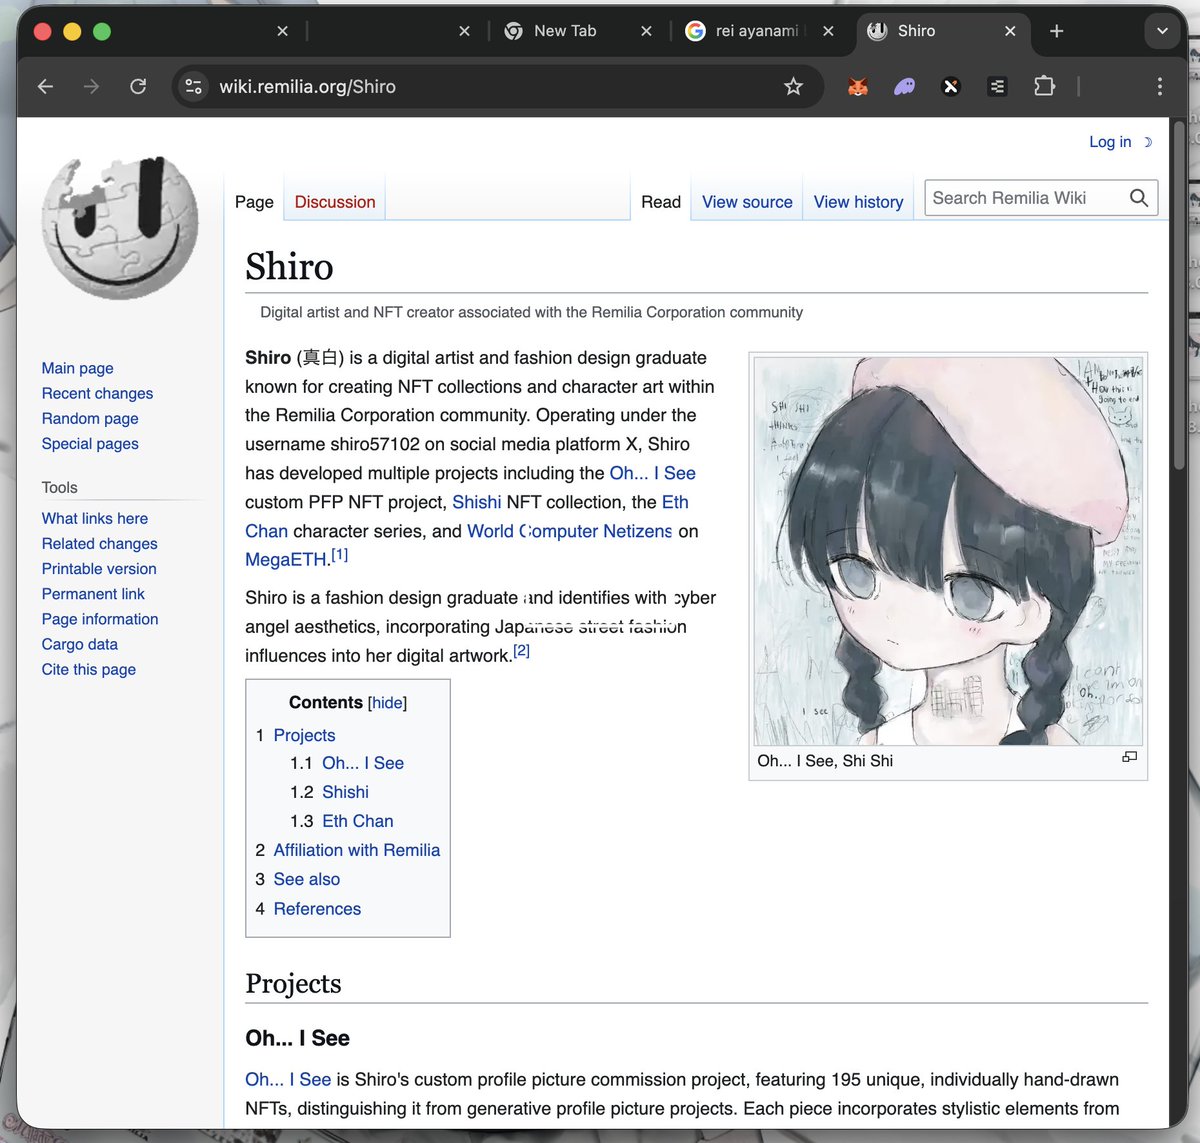Open the Page tab
This screenshot has height=1143, width=1200.
pyautogui.click(x=254, y=202)
